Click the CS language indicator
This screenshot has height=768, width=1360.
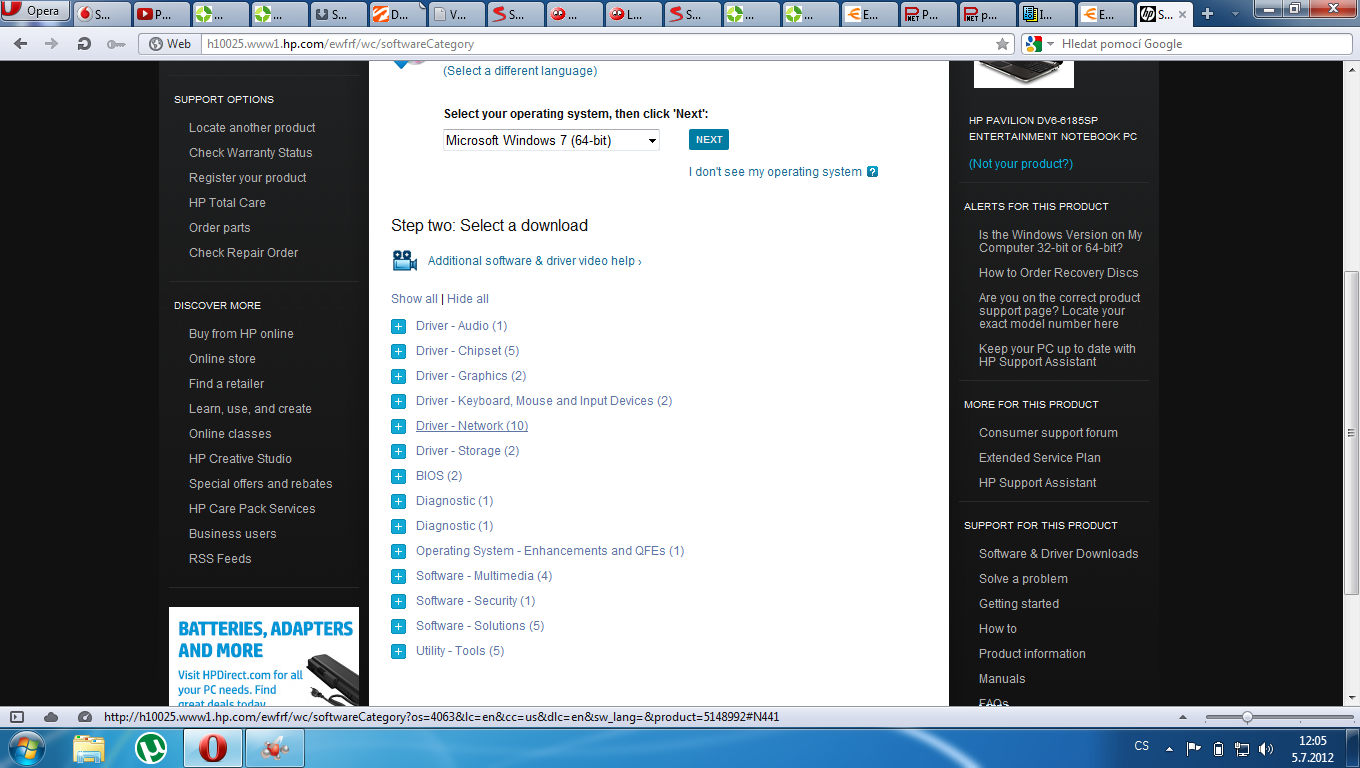point(1142,747)
